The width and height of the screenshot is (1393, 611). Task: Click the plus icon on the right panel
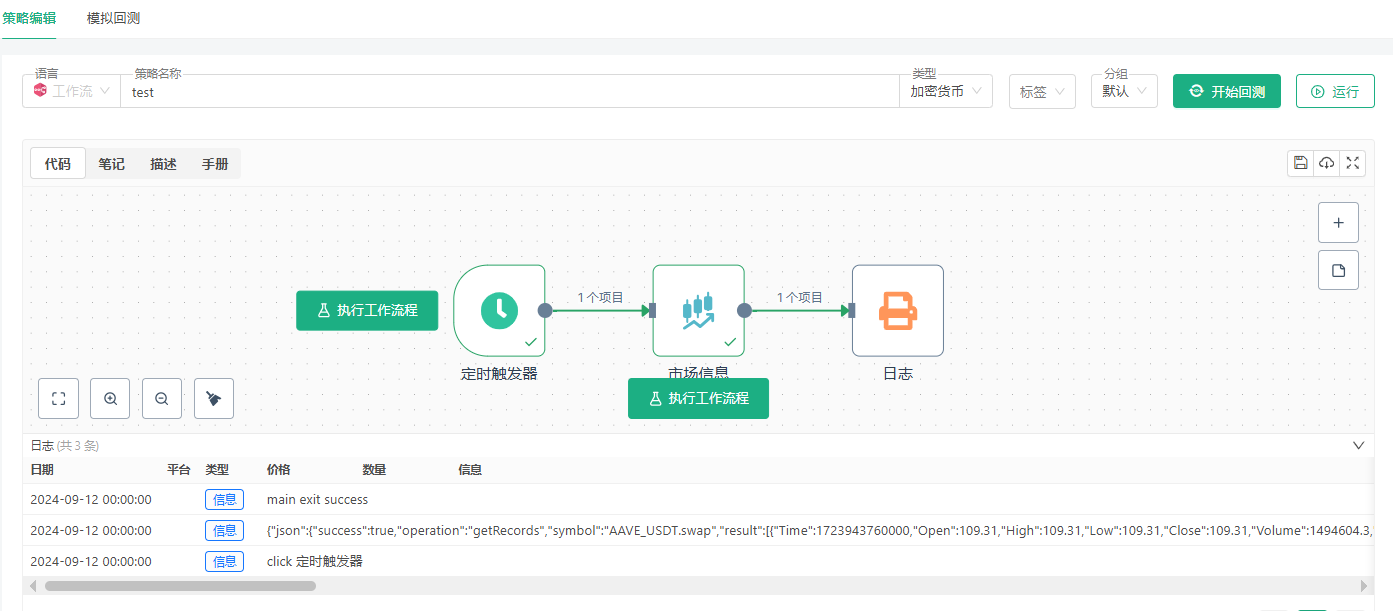click(x=1338, y=221)
